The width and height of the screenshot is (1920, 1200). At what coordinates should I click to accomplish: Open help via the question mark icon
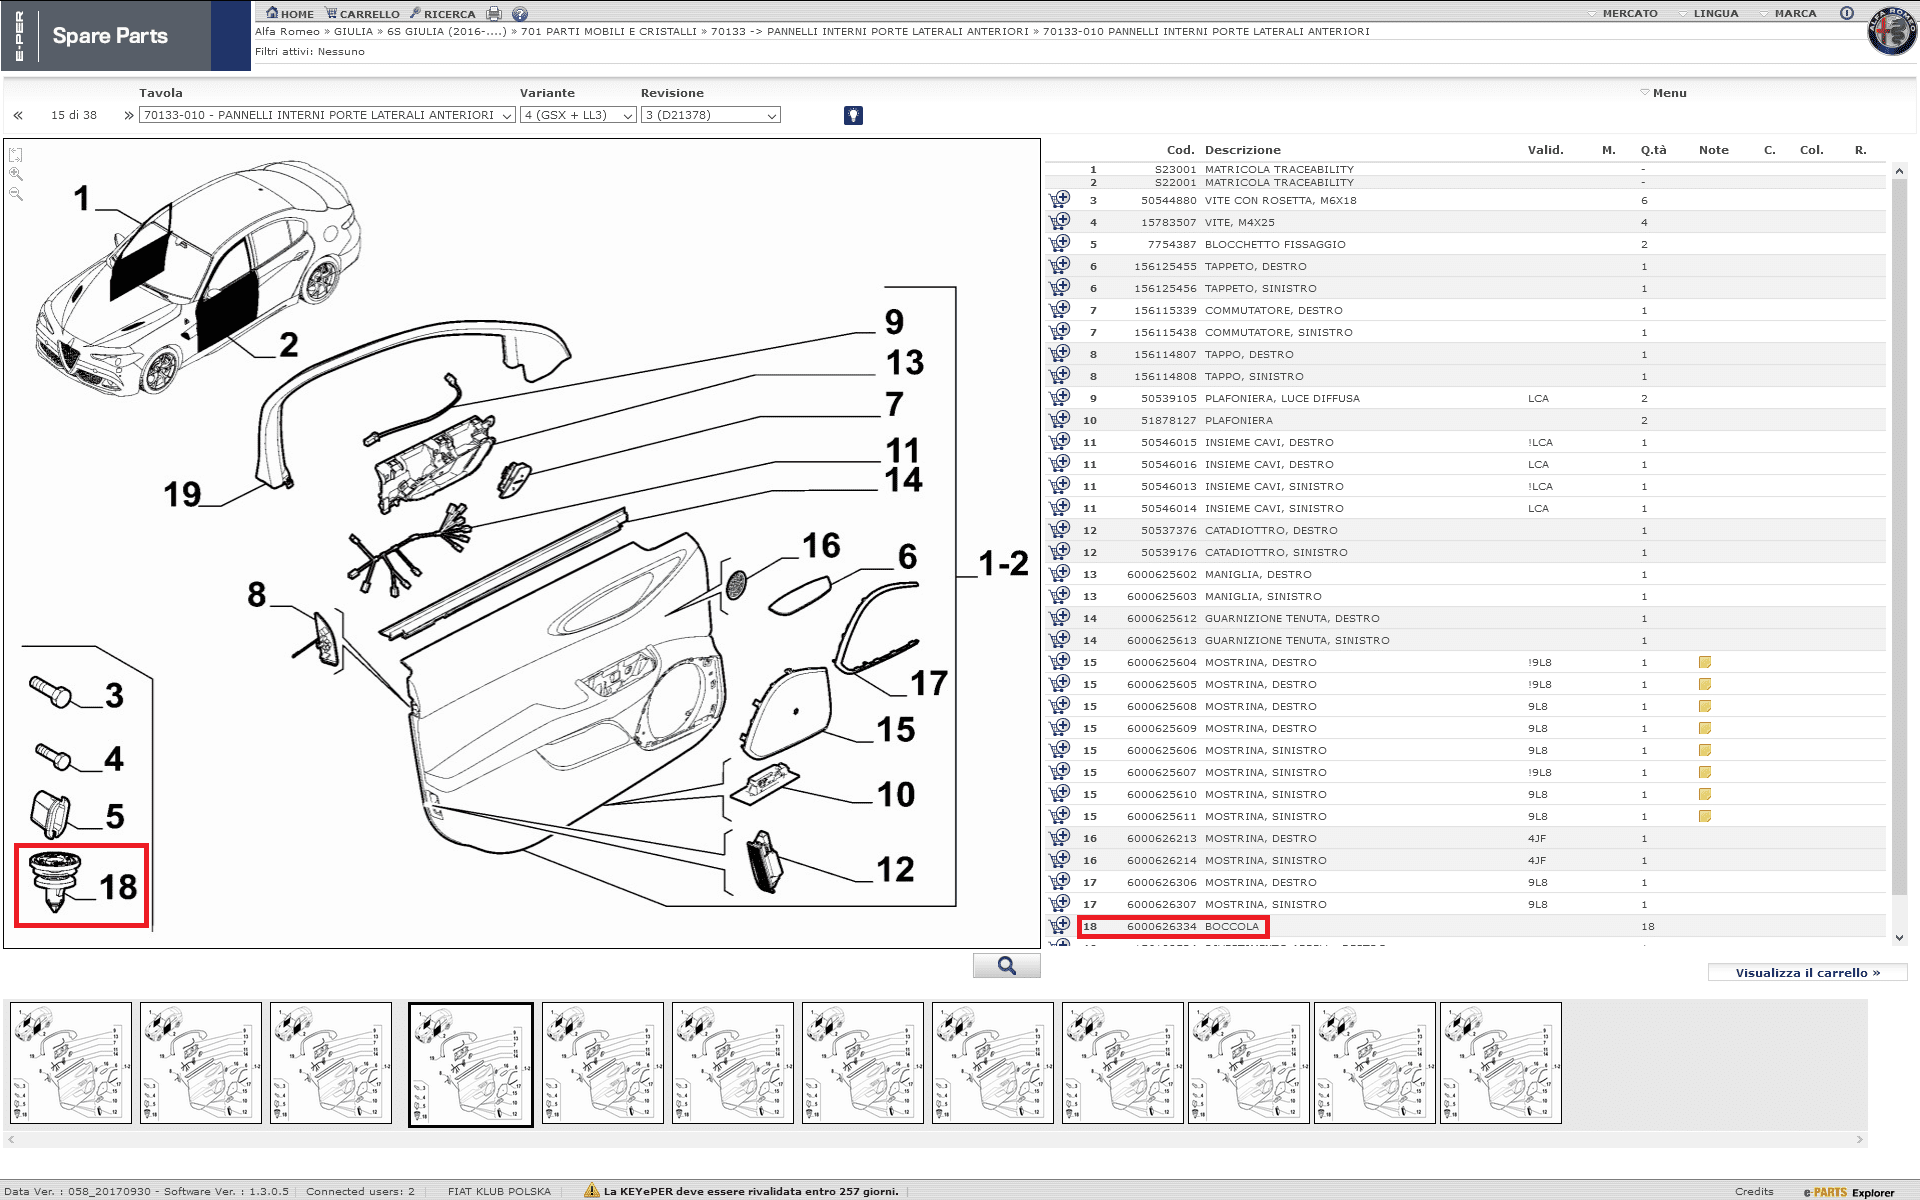point(520,14)
